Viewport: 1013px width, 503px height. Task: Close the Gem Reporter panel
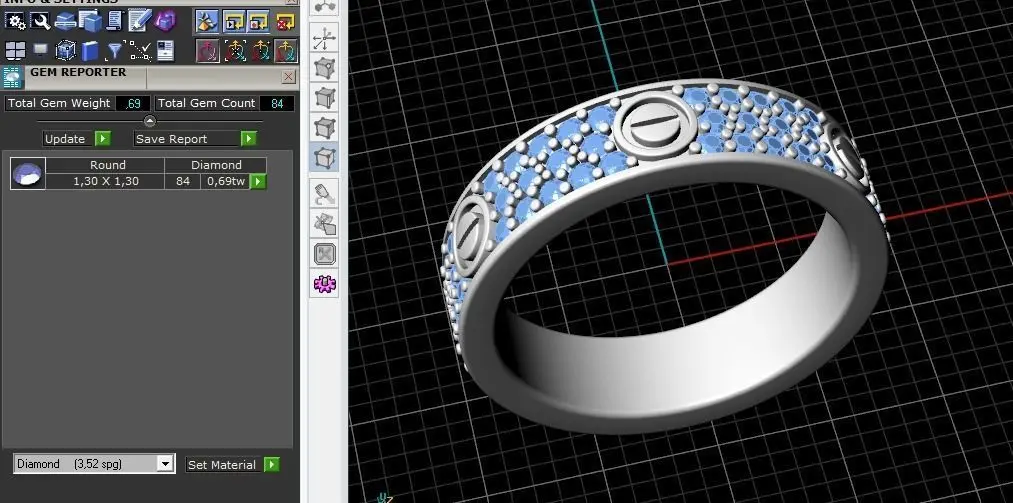point(289,77)
